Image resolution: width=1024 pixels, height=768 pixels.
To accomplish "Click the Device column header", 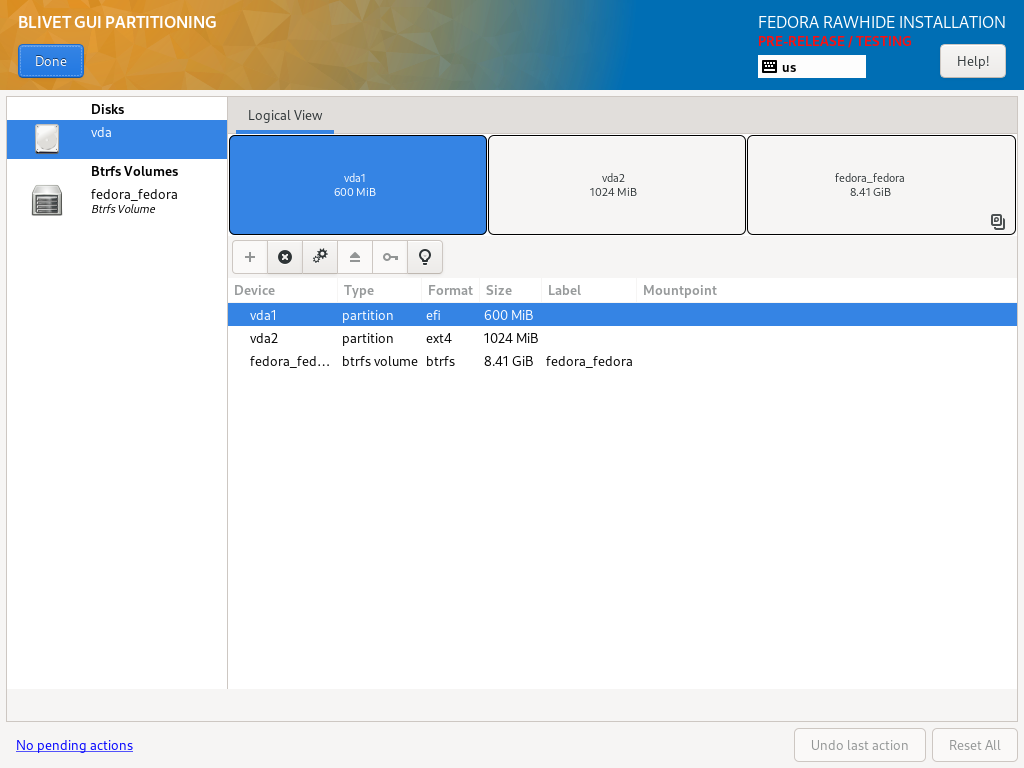I will point(283,291).
